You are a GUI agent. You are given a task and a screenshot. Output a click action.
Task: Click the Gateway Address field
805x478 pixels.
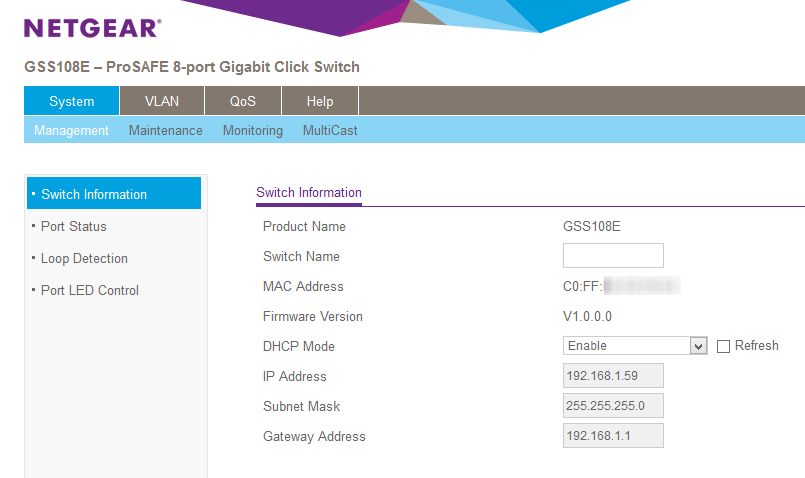(613, 436)
